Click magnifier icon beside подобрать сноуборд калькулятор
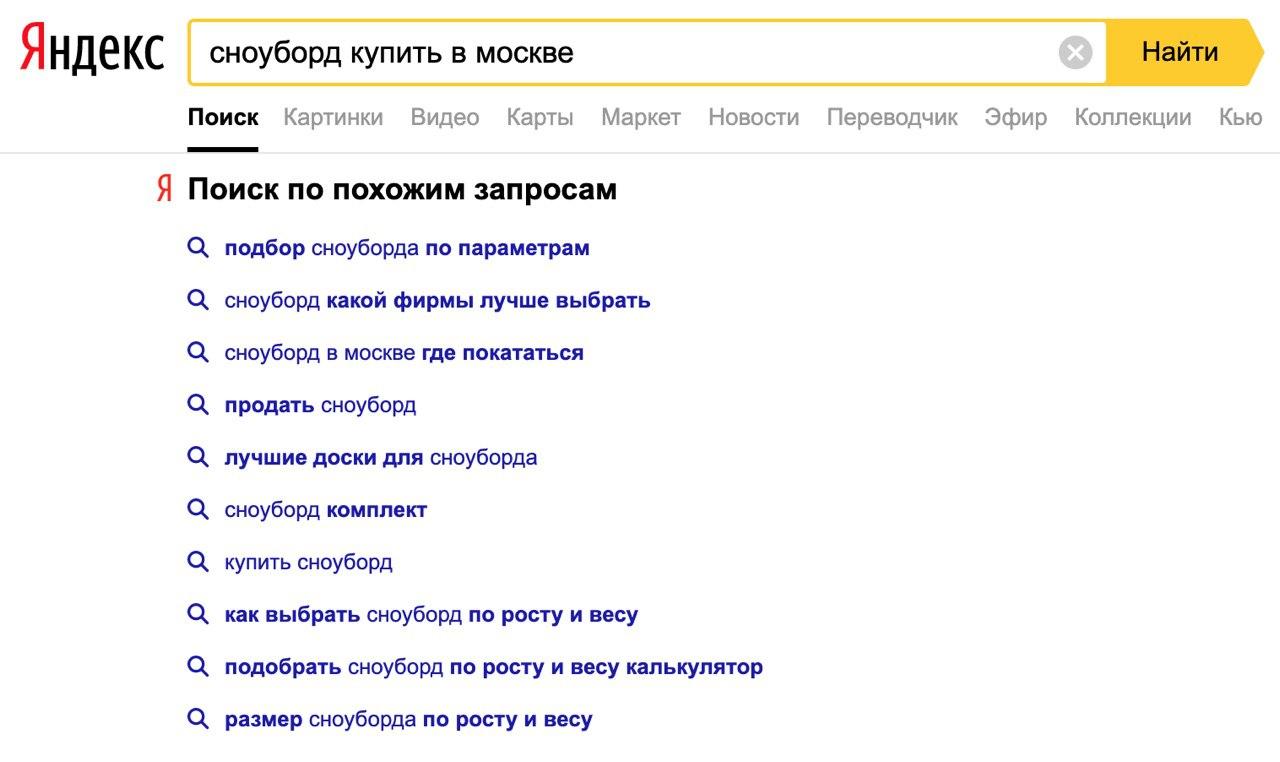 pyautogui.click(x=198, y=666)
